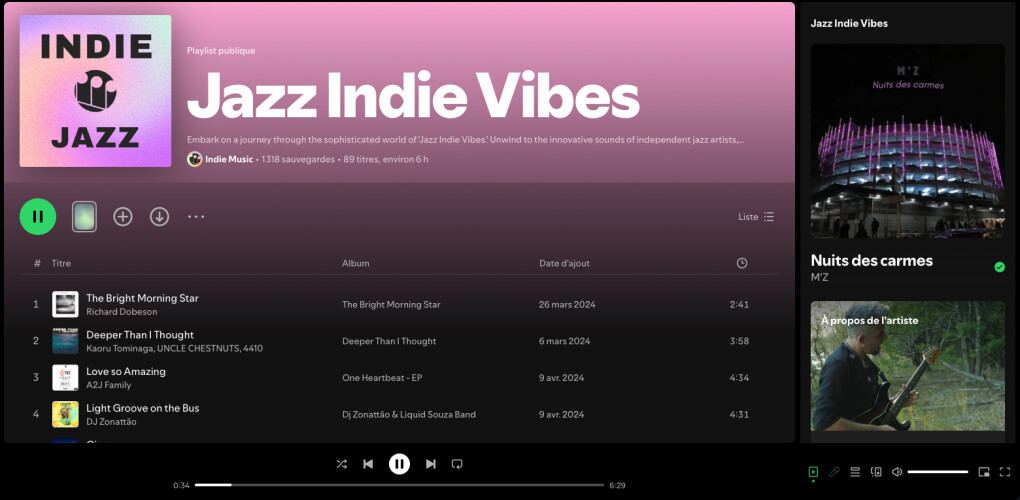Click the 26 mars 2024 date cell
The image size is (1020, 500).
click(x=567, y=304)
